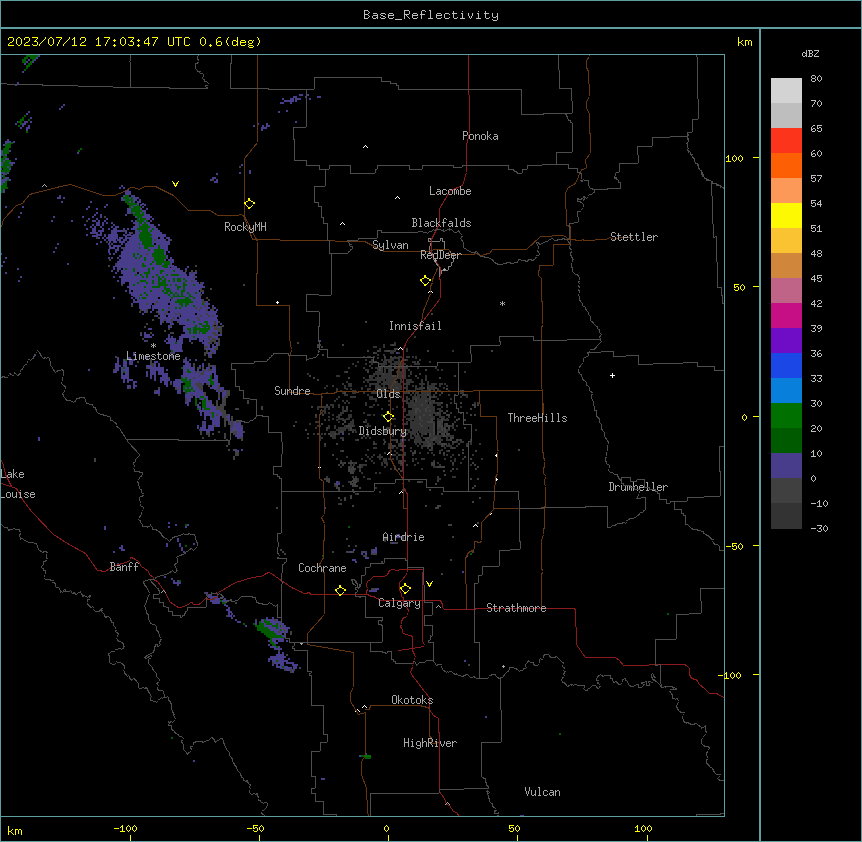The image size is (862, 842).
Task: Click the white caret marker west of Lacombe
Action: click(x=397, y=198)
